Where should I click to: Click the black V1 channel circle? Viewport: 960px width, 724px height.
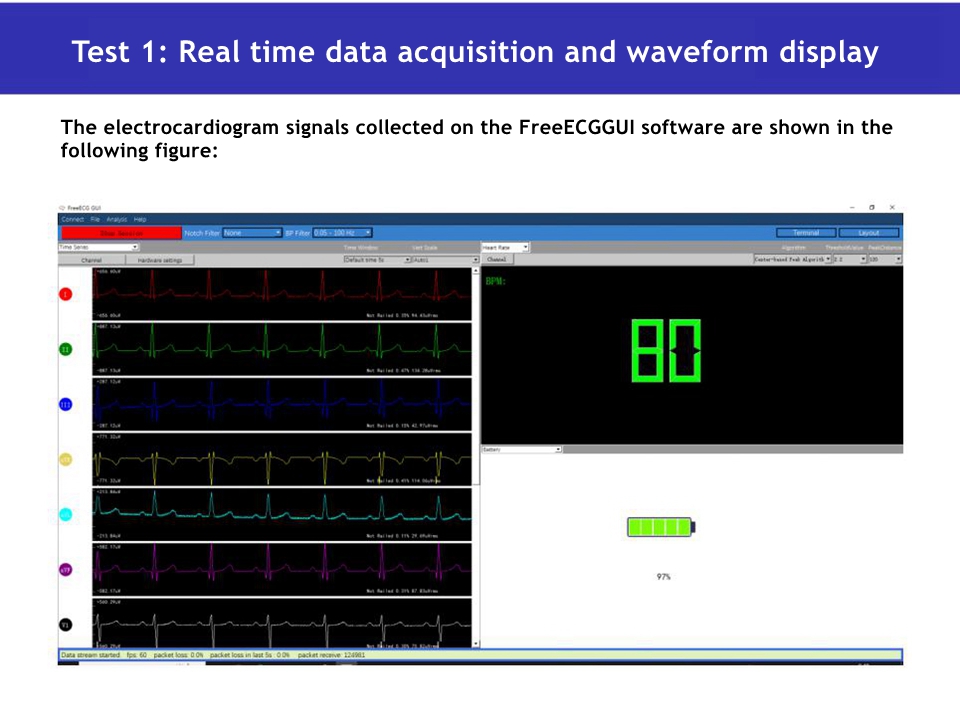66,624
